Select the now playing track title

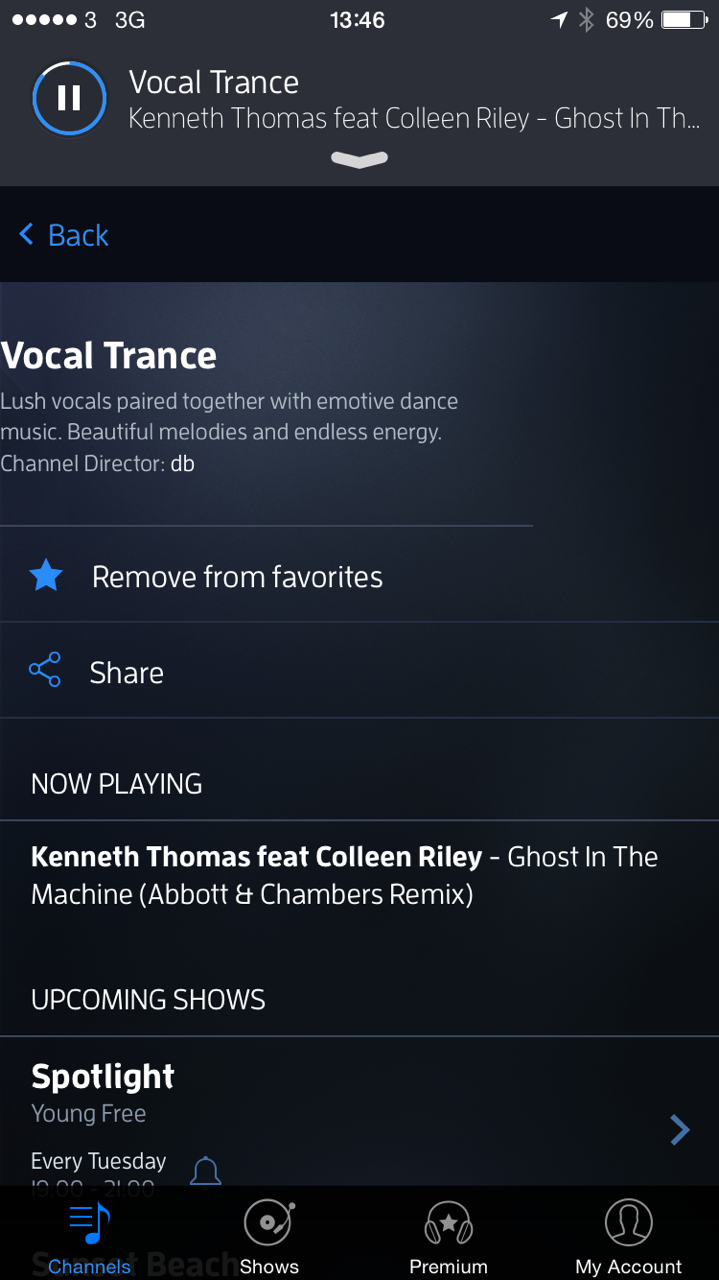point(344,875)
